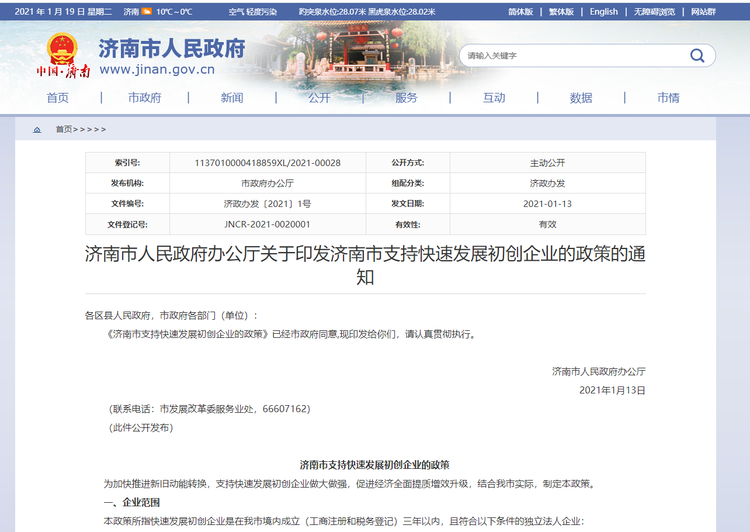
Task: Click the weather icon beside 济南
Action: [147, 12]
